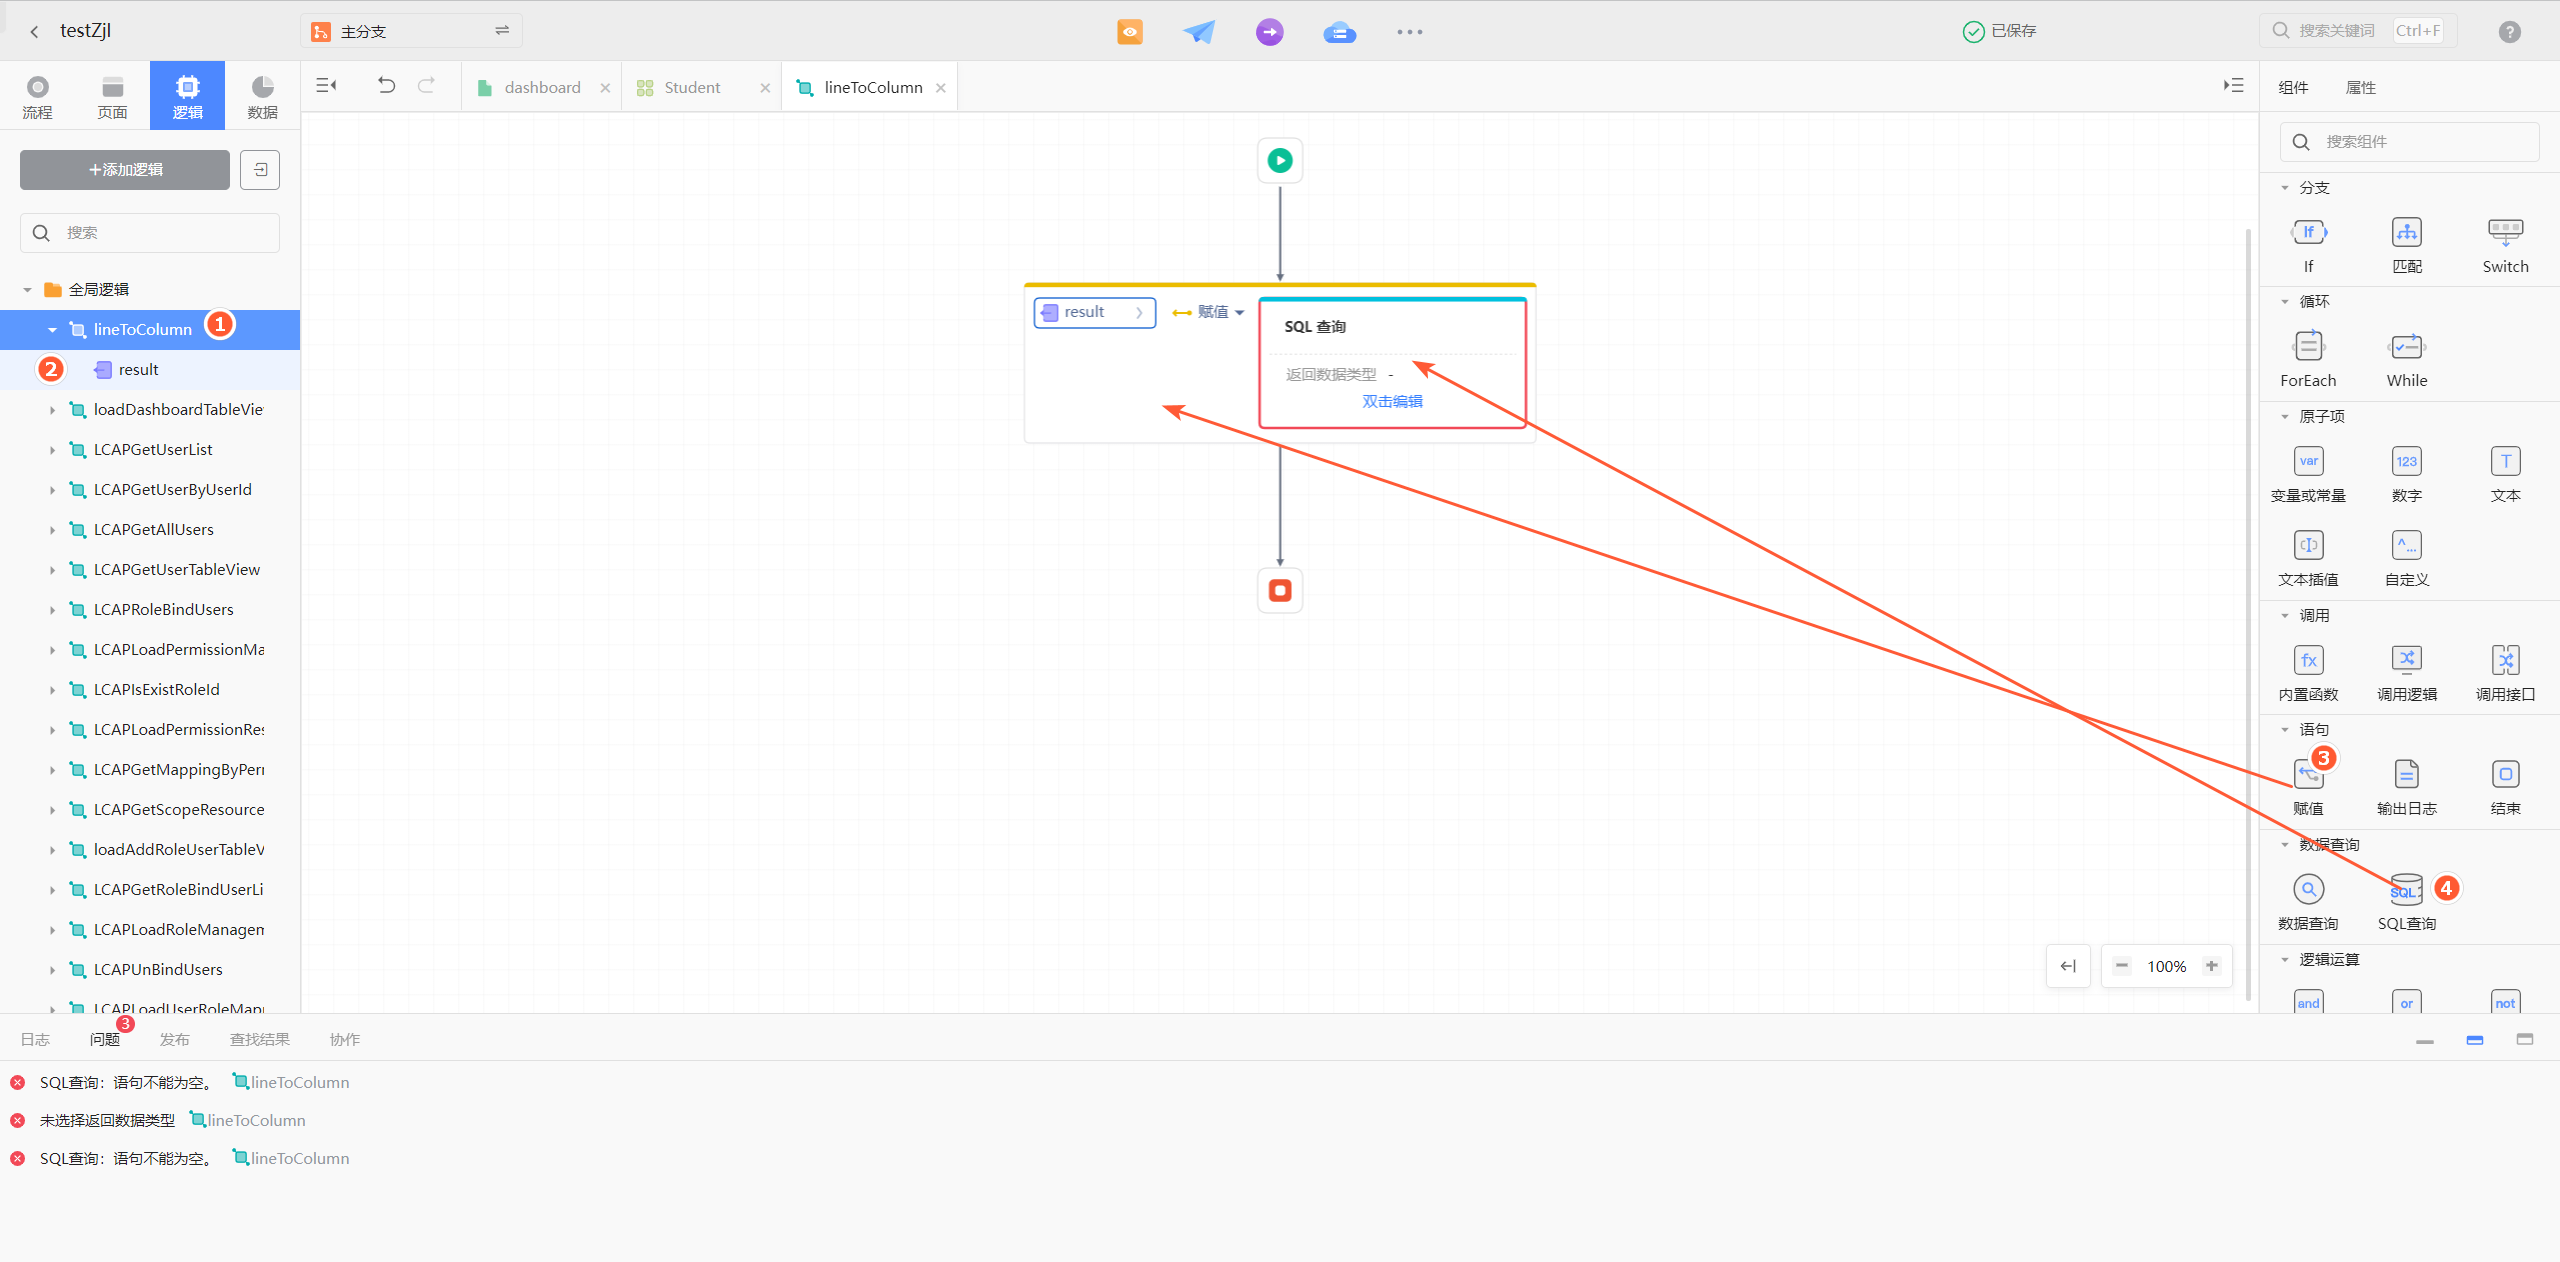The height and width of the screenshot is (1262, 2560).
Task: Open the 发布 bottom tab
Action: click(x=174, y=1040)
